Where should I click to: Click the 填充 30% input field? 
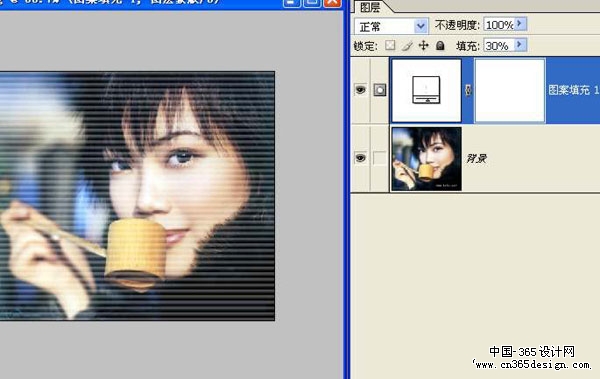tap(499, 46)
